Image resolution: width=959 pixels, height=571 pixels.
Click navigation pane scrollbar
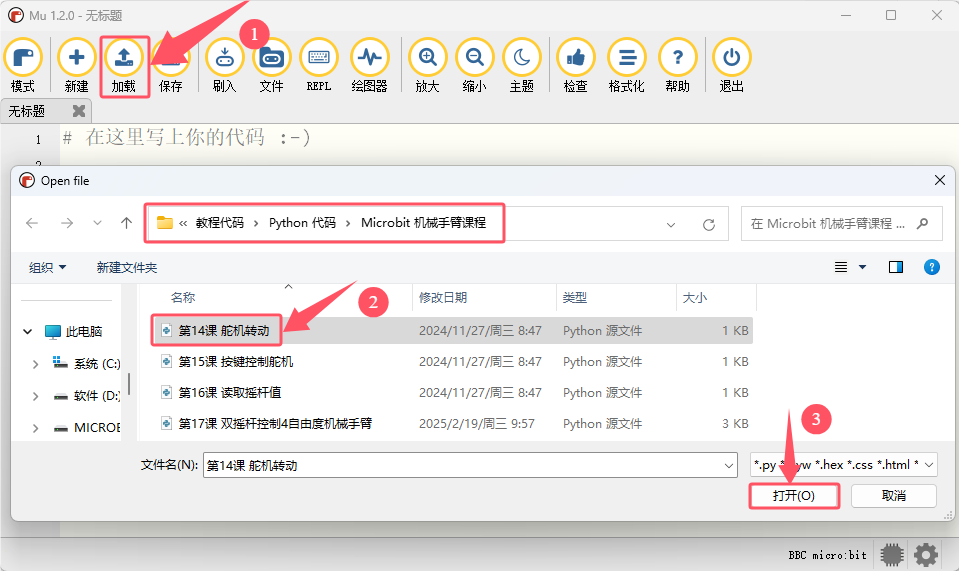tap(129, 384)
